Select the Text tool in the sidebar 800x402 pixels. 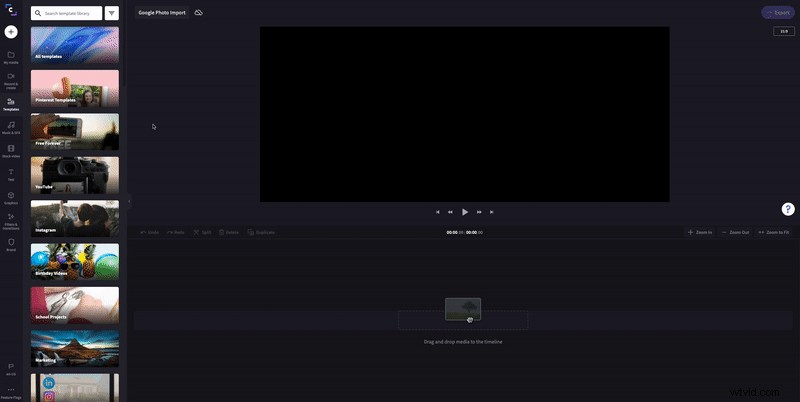click(x=11, y=173)
